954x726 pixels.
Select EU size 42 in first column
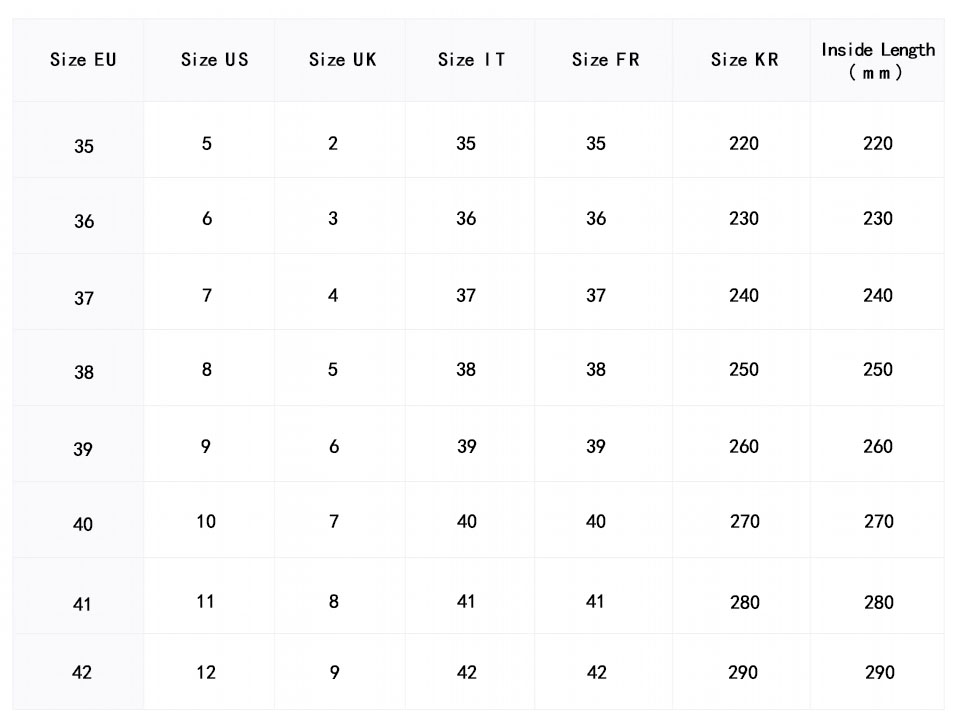[x=82, y=672]
